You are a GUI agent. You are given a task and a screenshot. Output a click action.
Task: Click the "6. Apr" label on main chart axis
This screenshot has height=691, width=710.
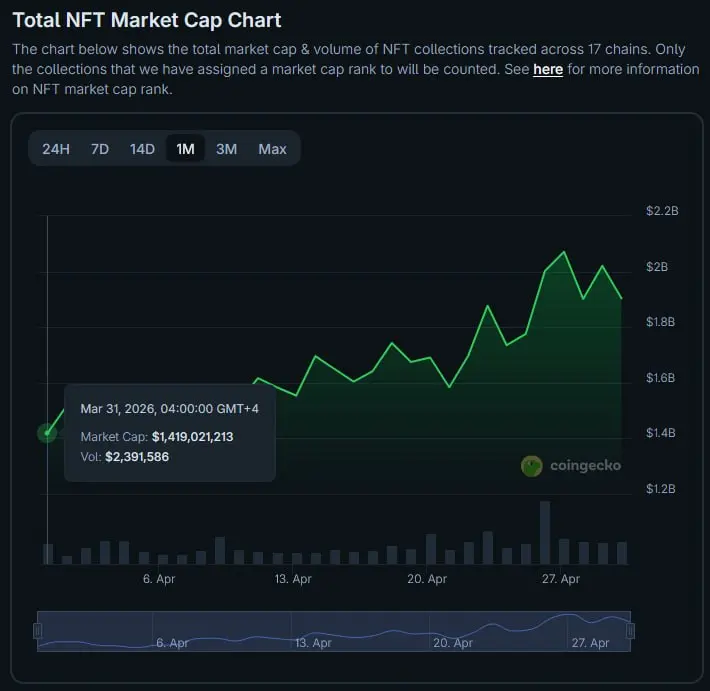coord(160,579)
